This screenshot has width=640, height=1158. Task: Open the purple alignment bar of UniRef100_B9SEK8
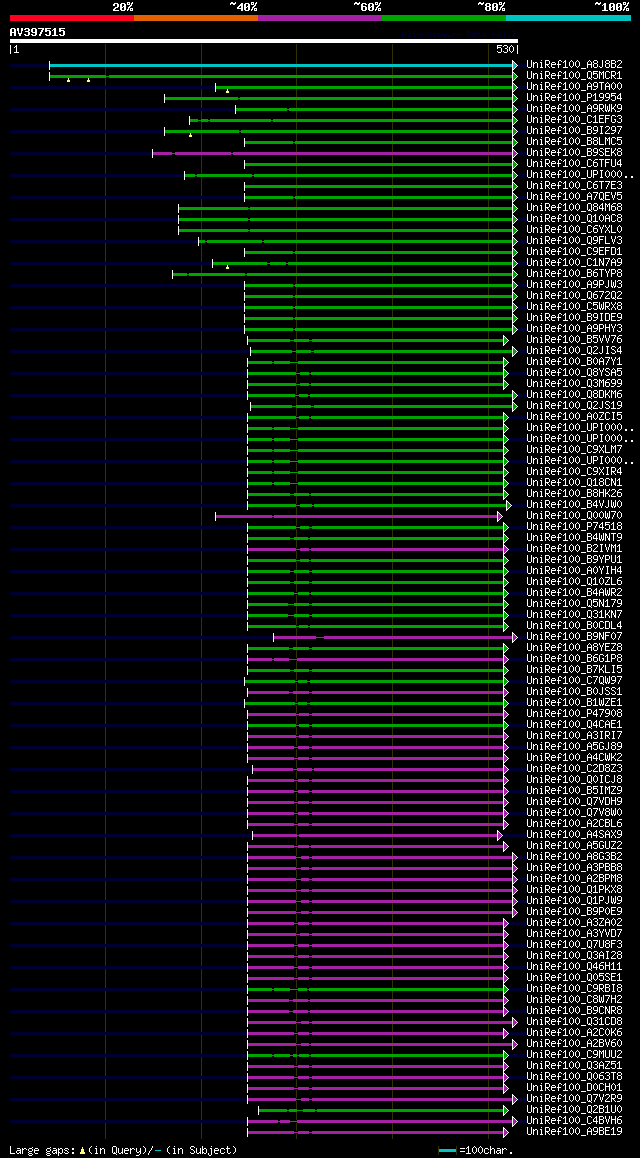[x=335, y=153]
